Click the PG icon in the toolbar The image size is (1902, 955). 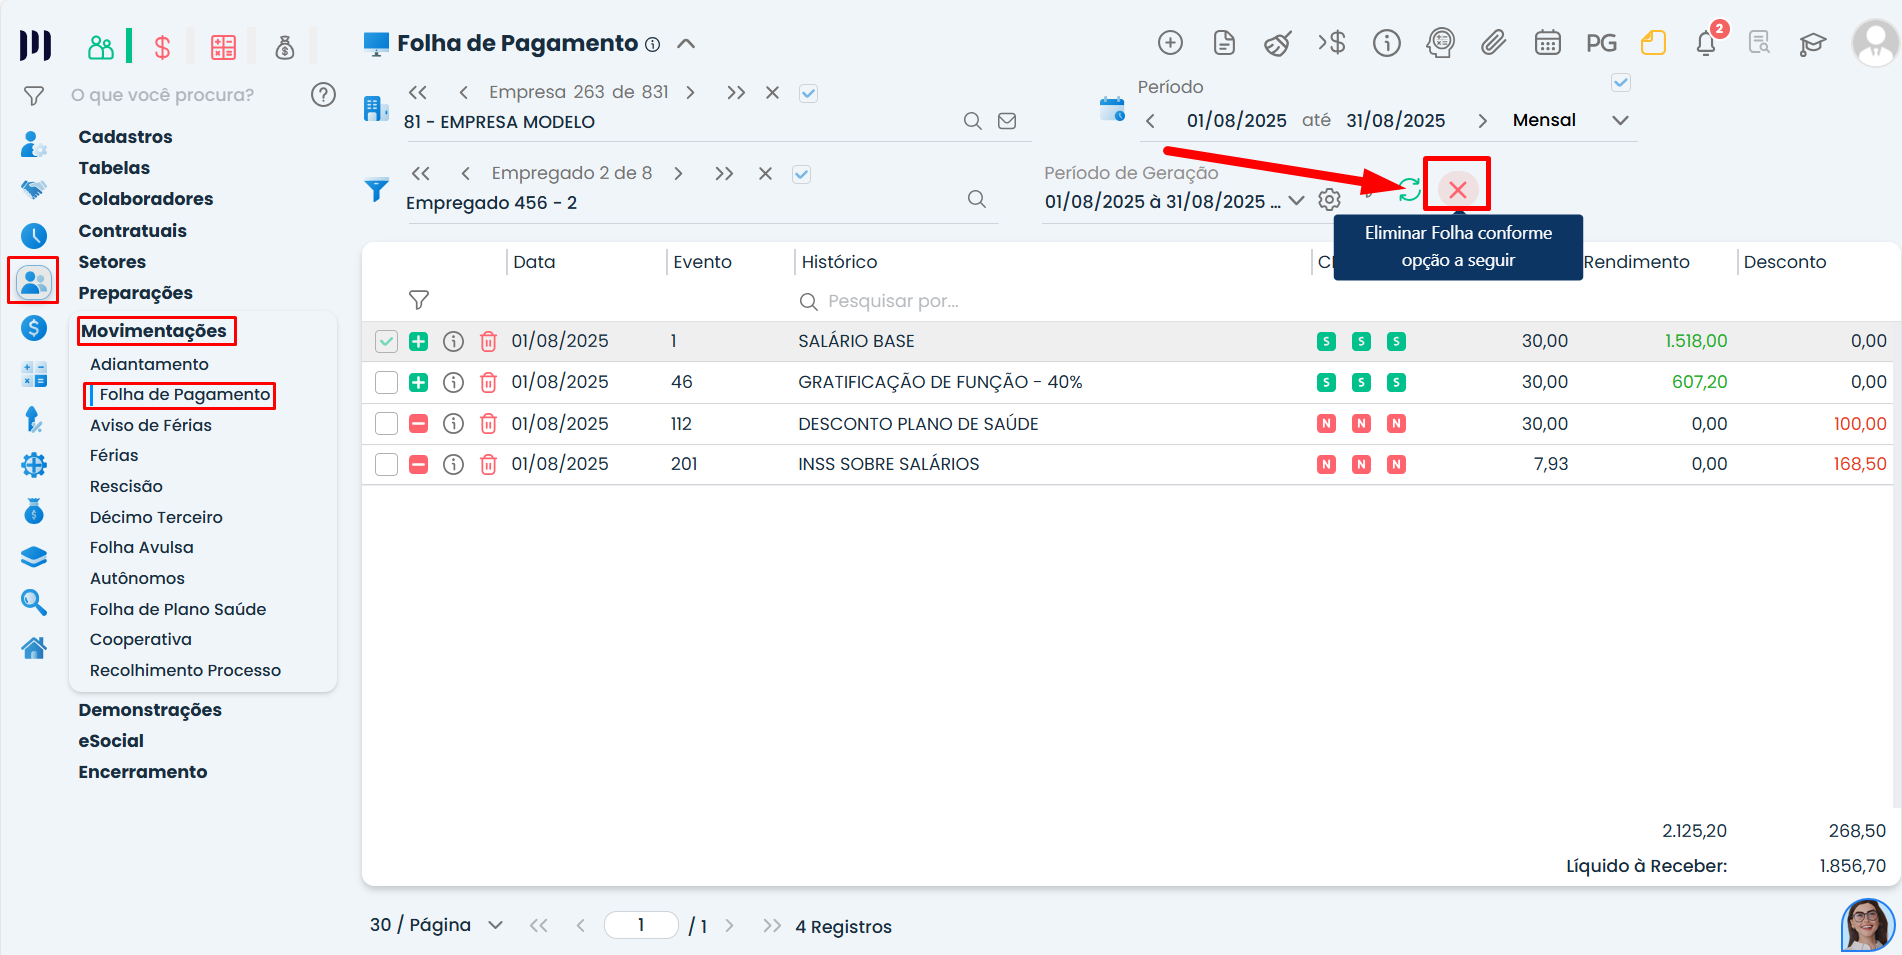(x=1601, y=43)
